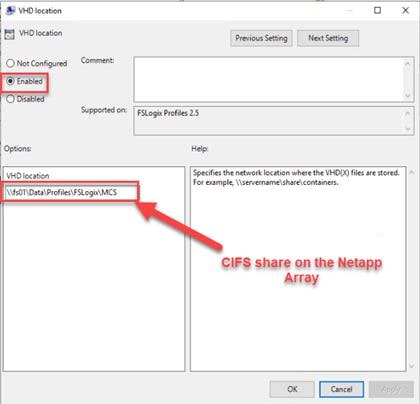This screenshot has width=420, height=404.
Task: Click the Help pane scroll up arrow
Action: [412, 172]
